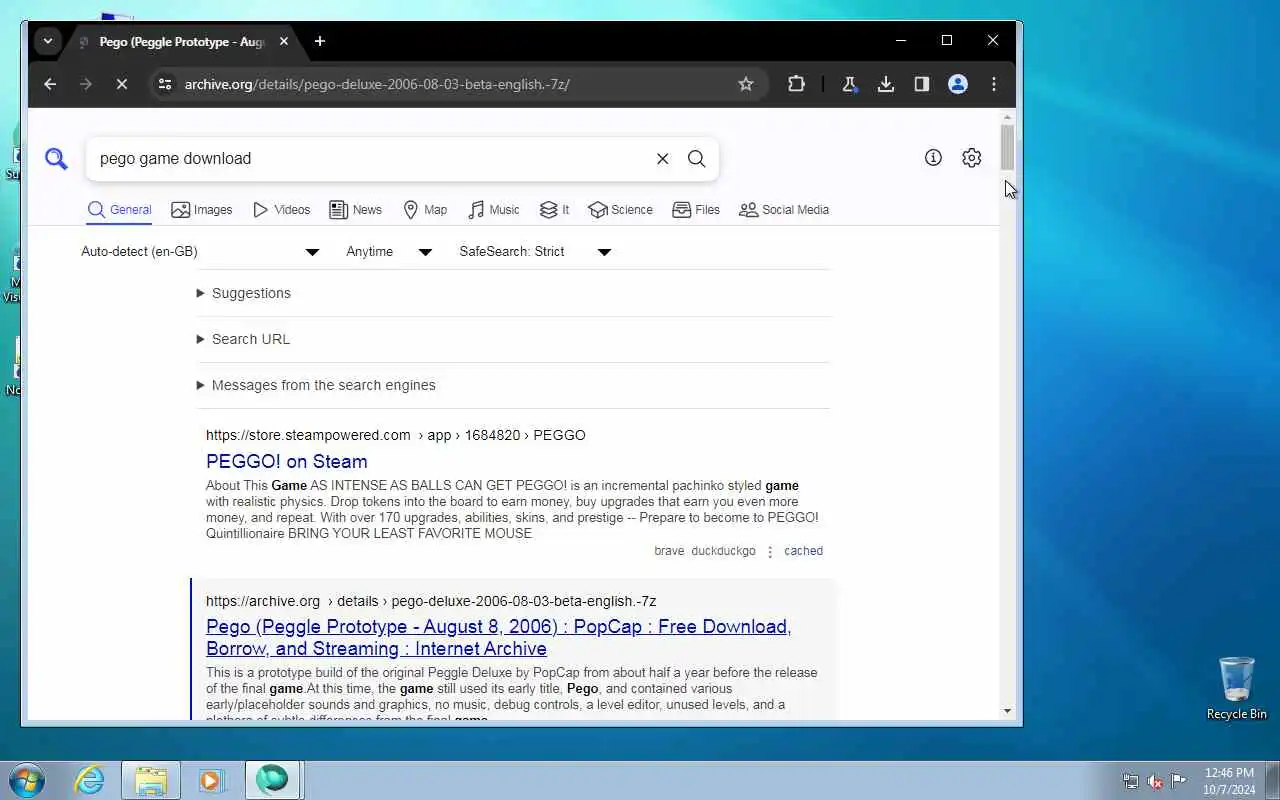The image size is (1280, 800).
Task: Open the about info icon
Action: coord(933,157)
